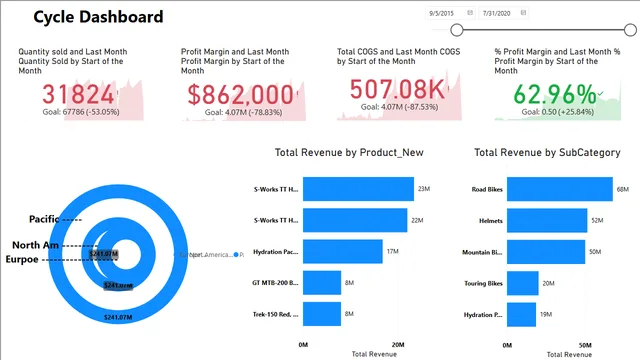Click the 'Total Revenue by SubCategory' chart title
This screenshot has width=640, height=360.
(547, 153)
